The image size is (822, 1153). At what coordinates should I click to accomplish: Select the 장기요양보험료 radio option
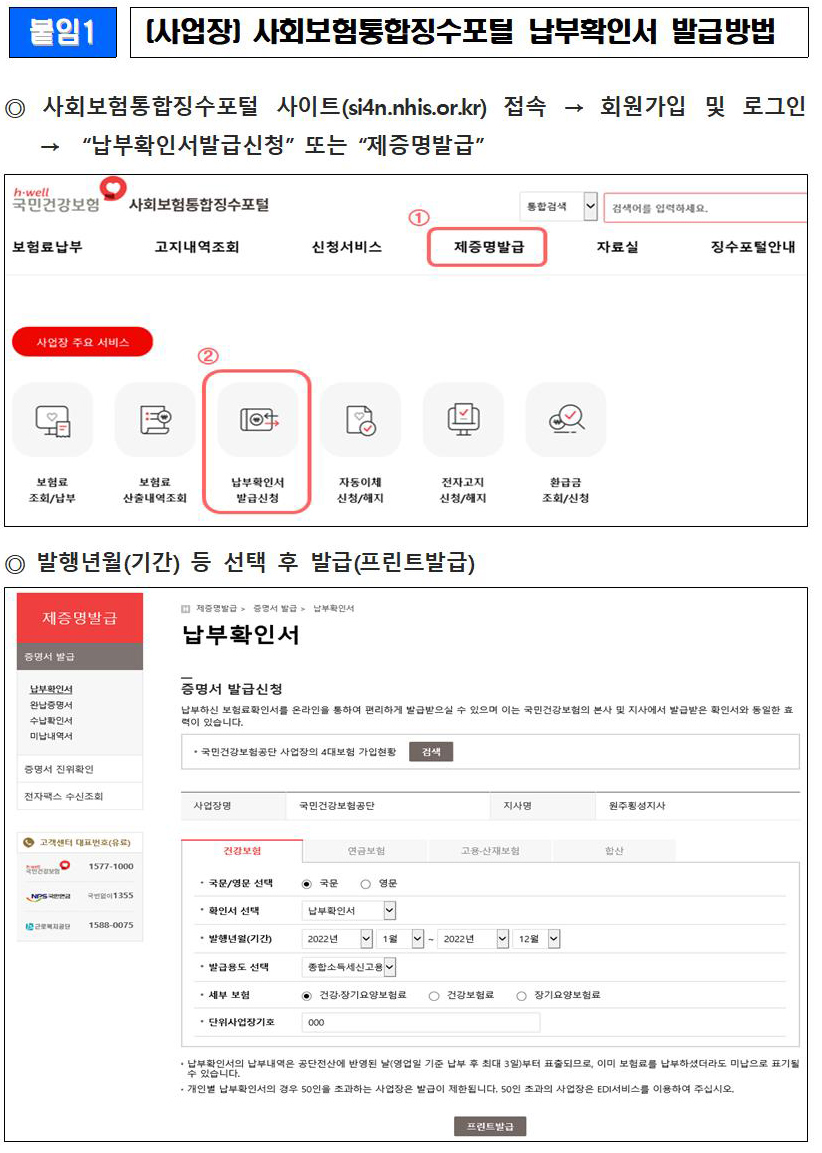coord(522,996)
